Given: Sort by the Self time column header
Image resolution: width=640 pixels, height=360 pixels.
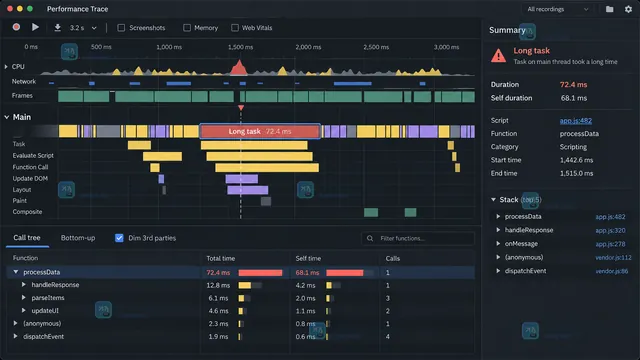Looking at the screenshot, I should 308,258.
